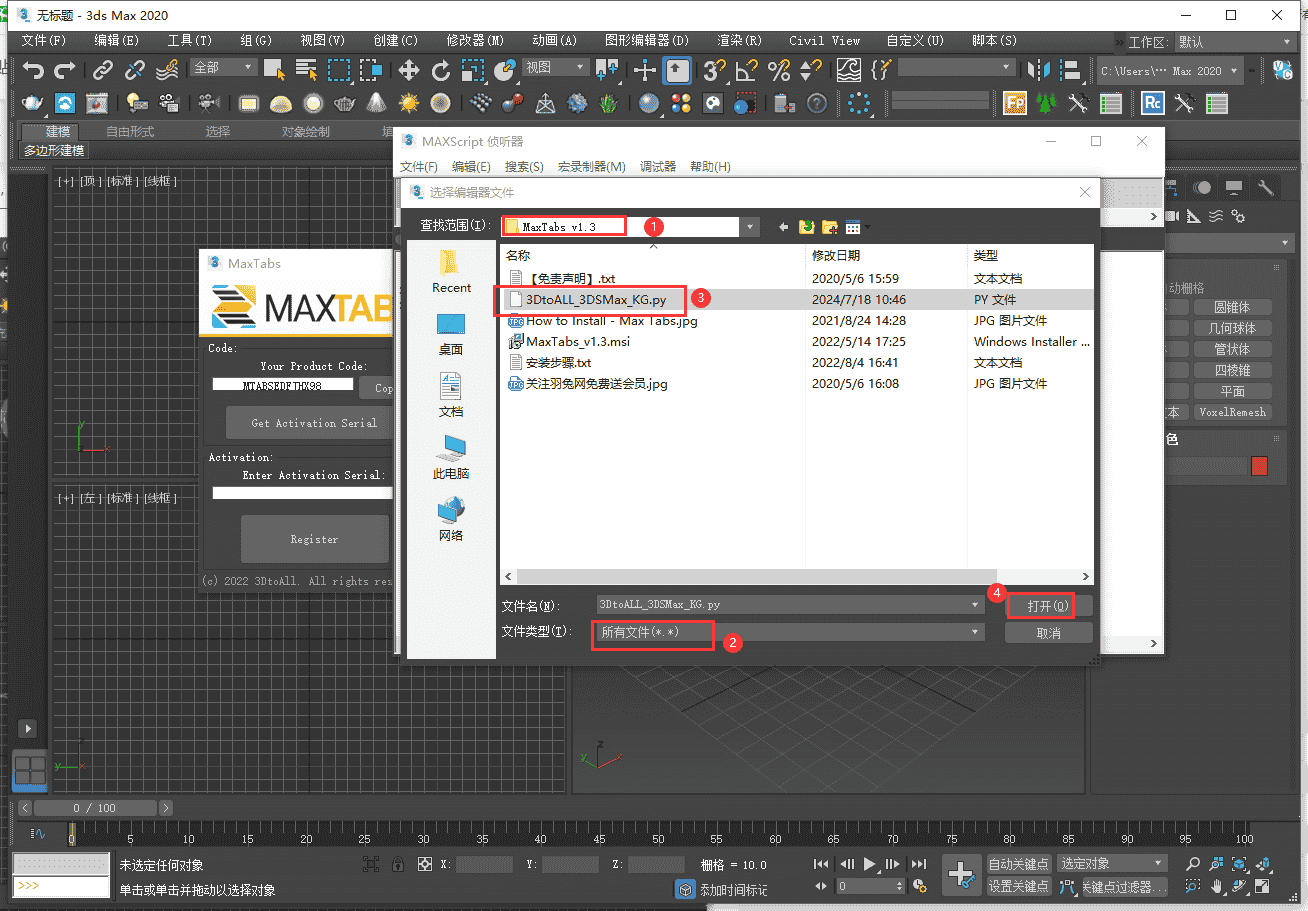The width and height of the screenshot is (1308, 911).
Task: Open the 选定对象 key filter dropdown
Action: (x=1113, y=863)
